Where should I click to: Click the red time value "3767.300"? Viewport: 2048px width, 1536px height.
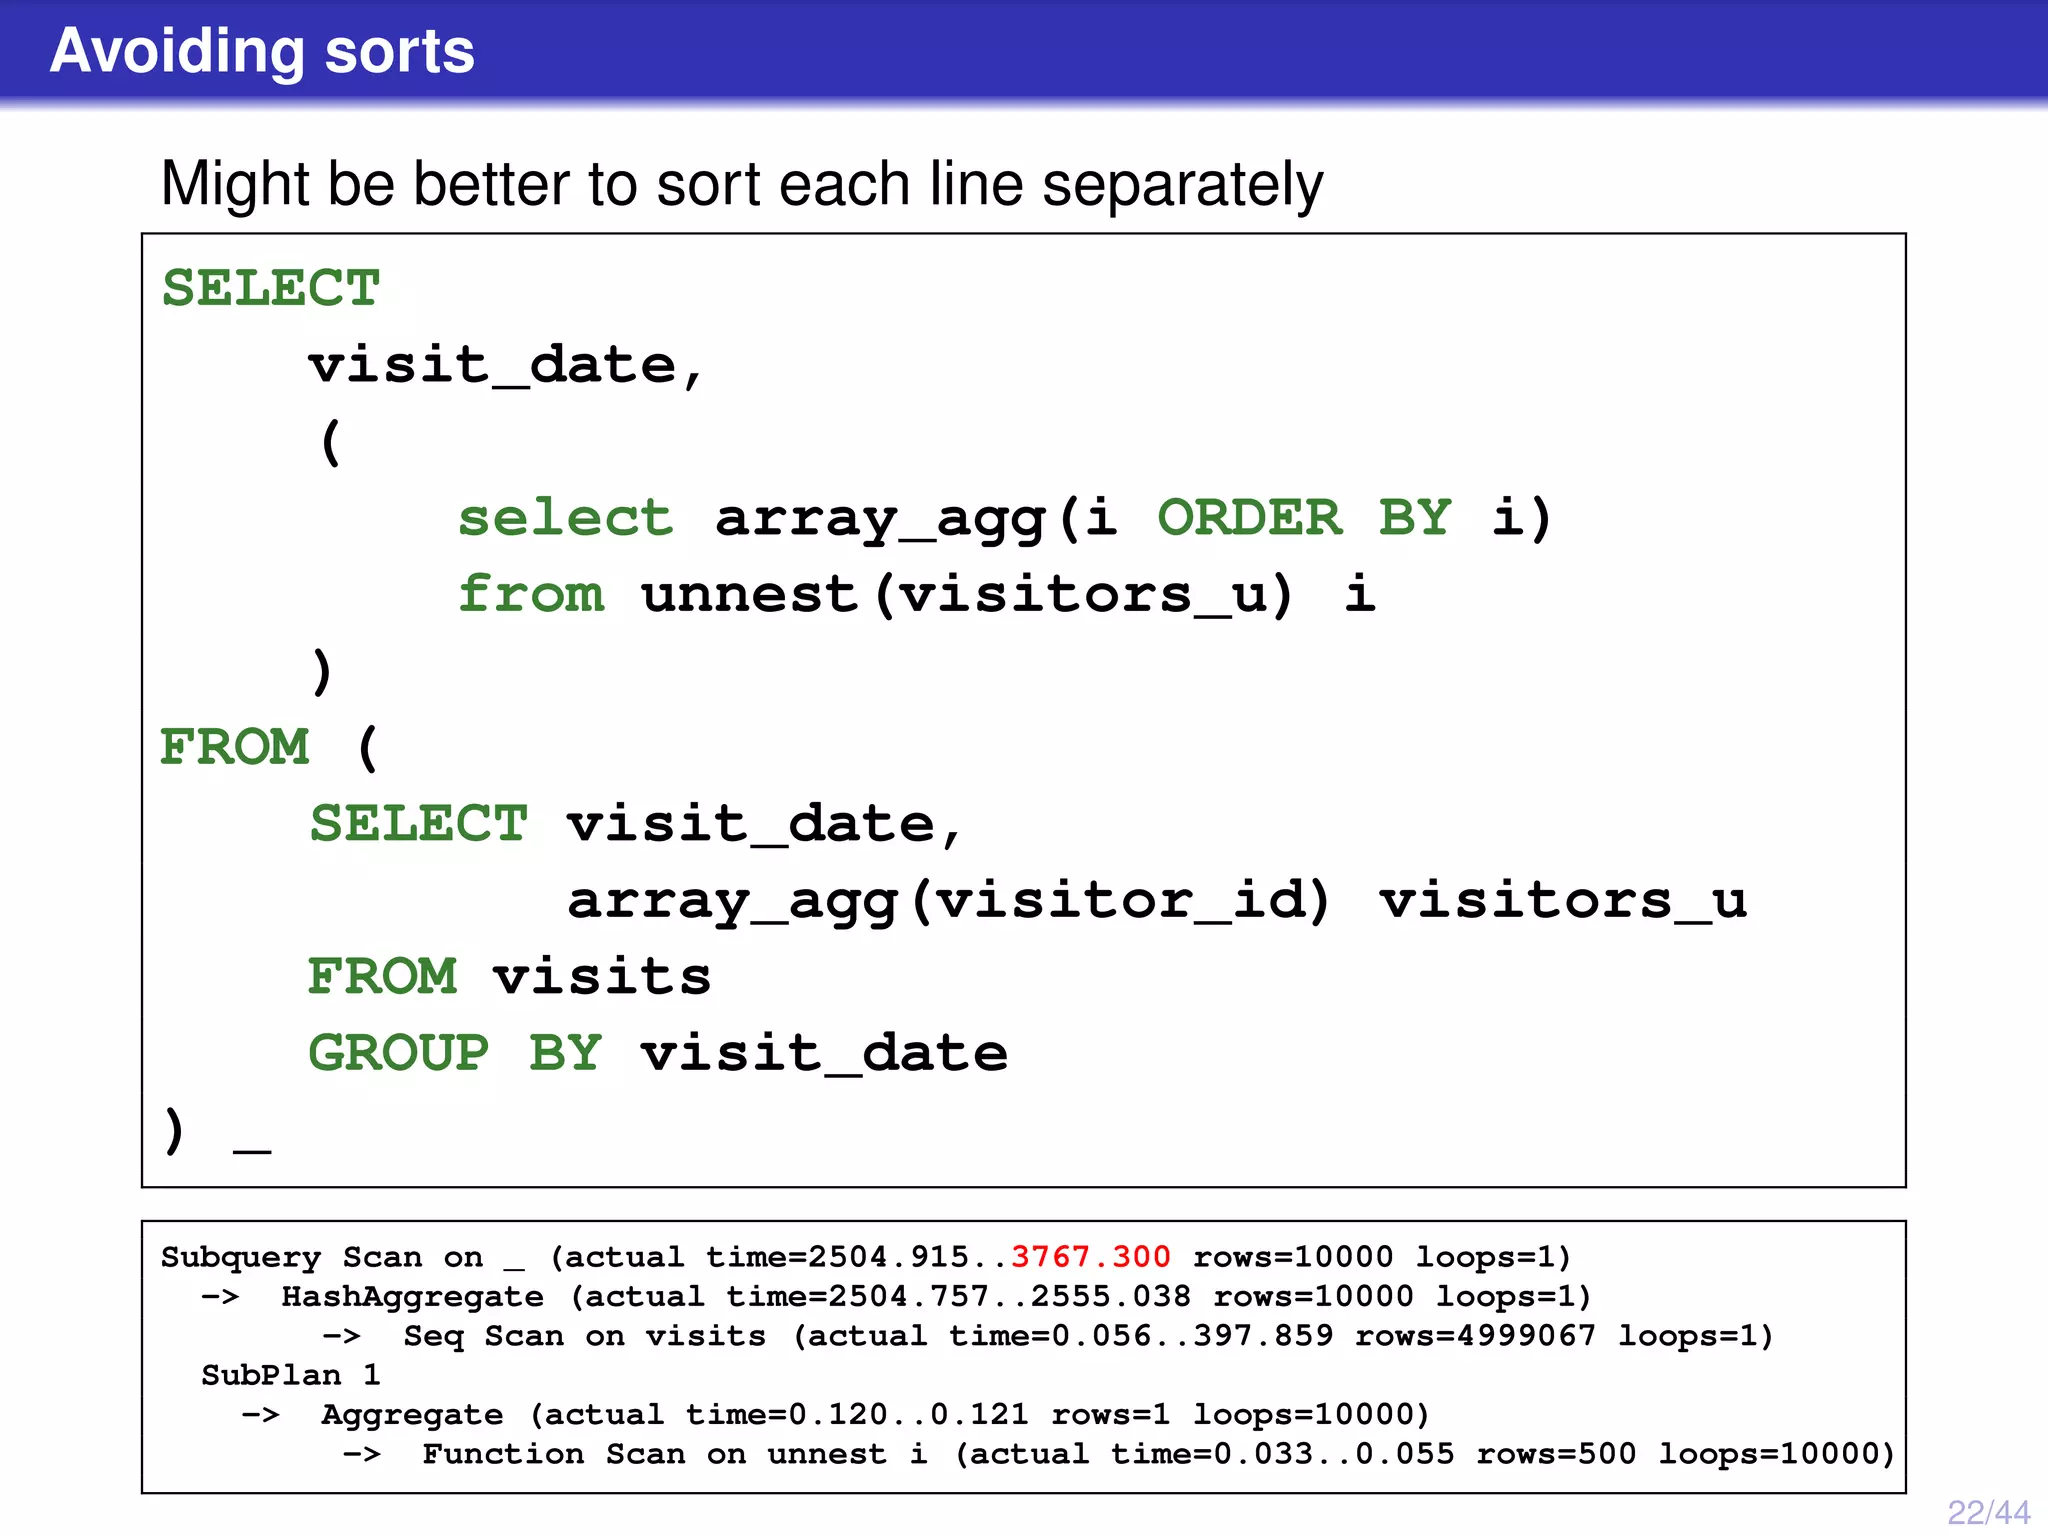tap(1090, 1257)
